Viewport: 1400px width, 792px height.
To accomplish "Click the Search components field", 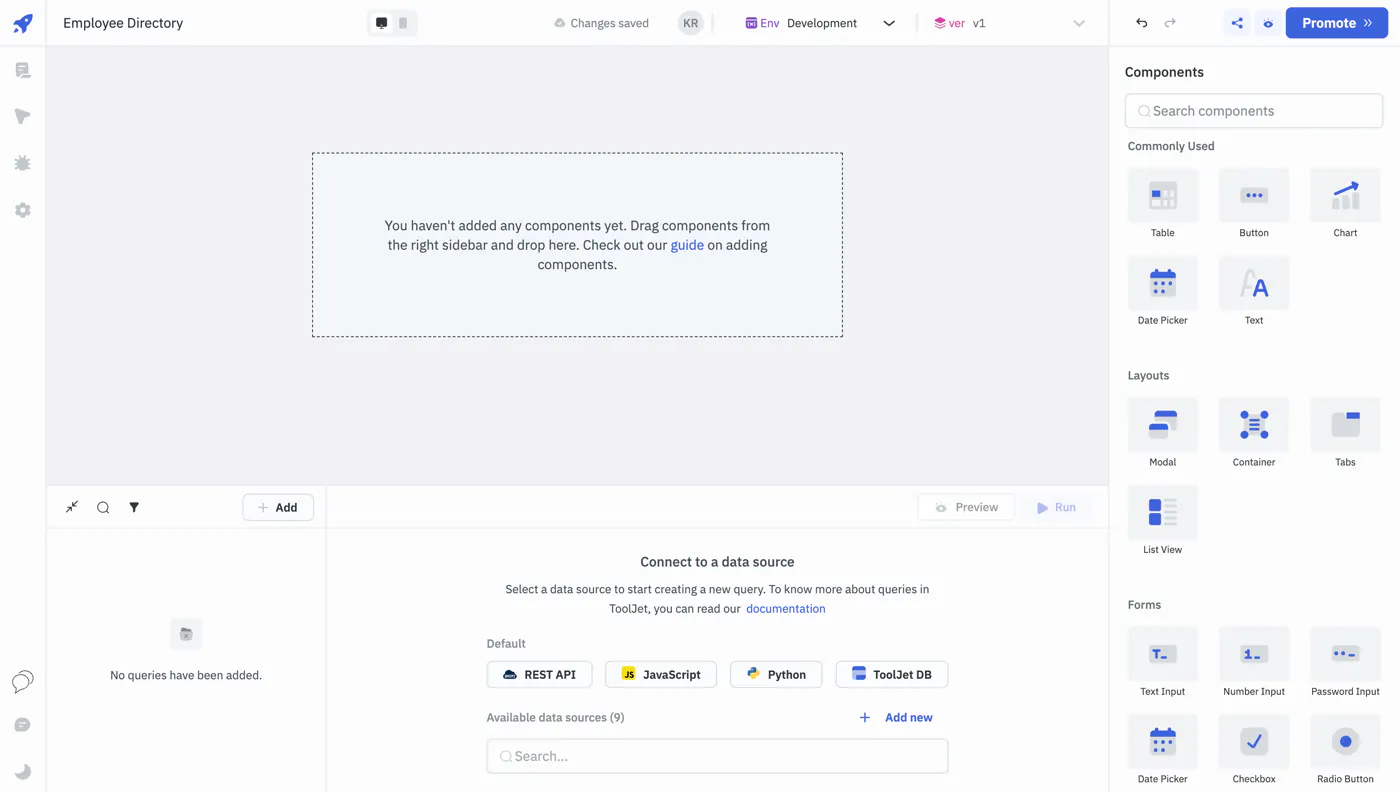I will (1254, 111).
